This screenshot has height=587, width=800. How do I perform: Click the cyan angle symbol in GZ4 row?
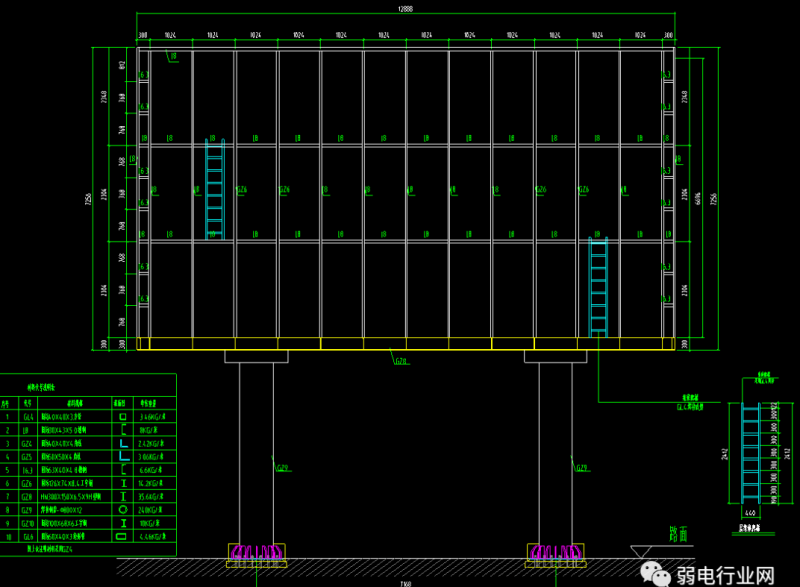coord(122,441)
